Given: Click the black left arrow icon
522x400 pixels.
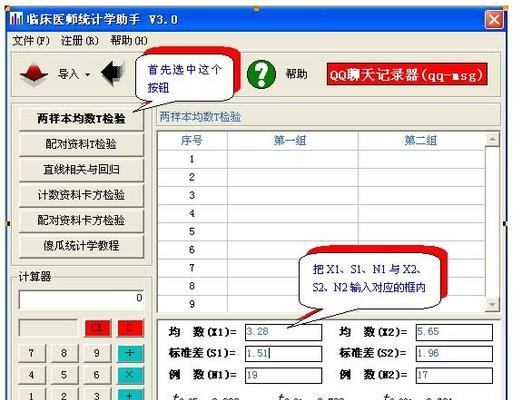Looking at the screenshot, I should (113, 73).
